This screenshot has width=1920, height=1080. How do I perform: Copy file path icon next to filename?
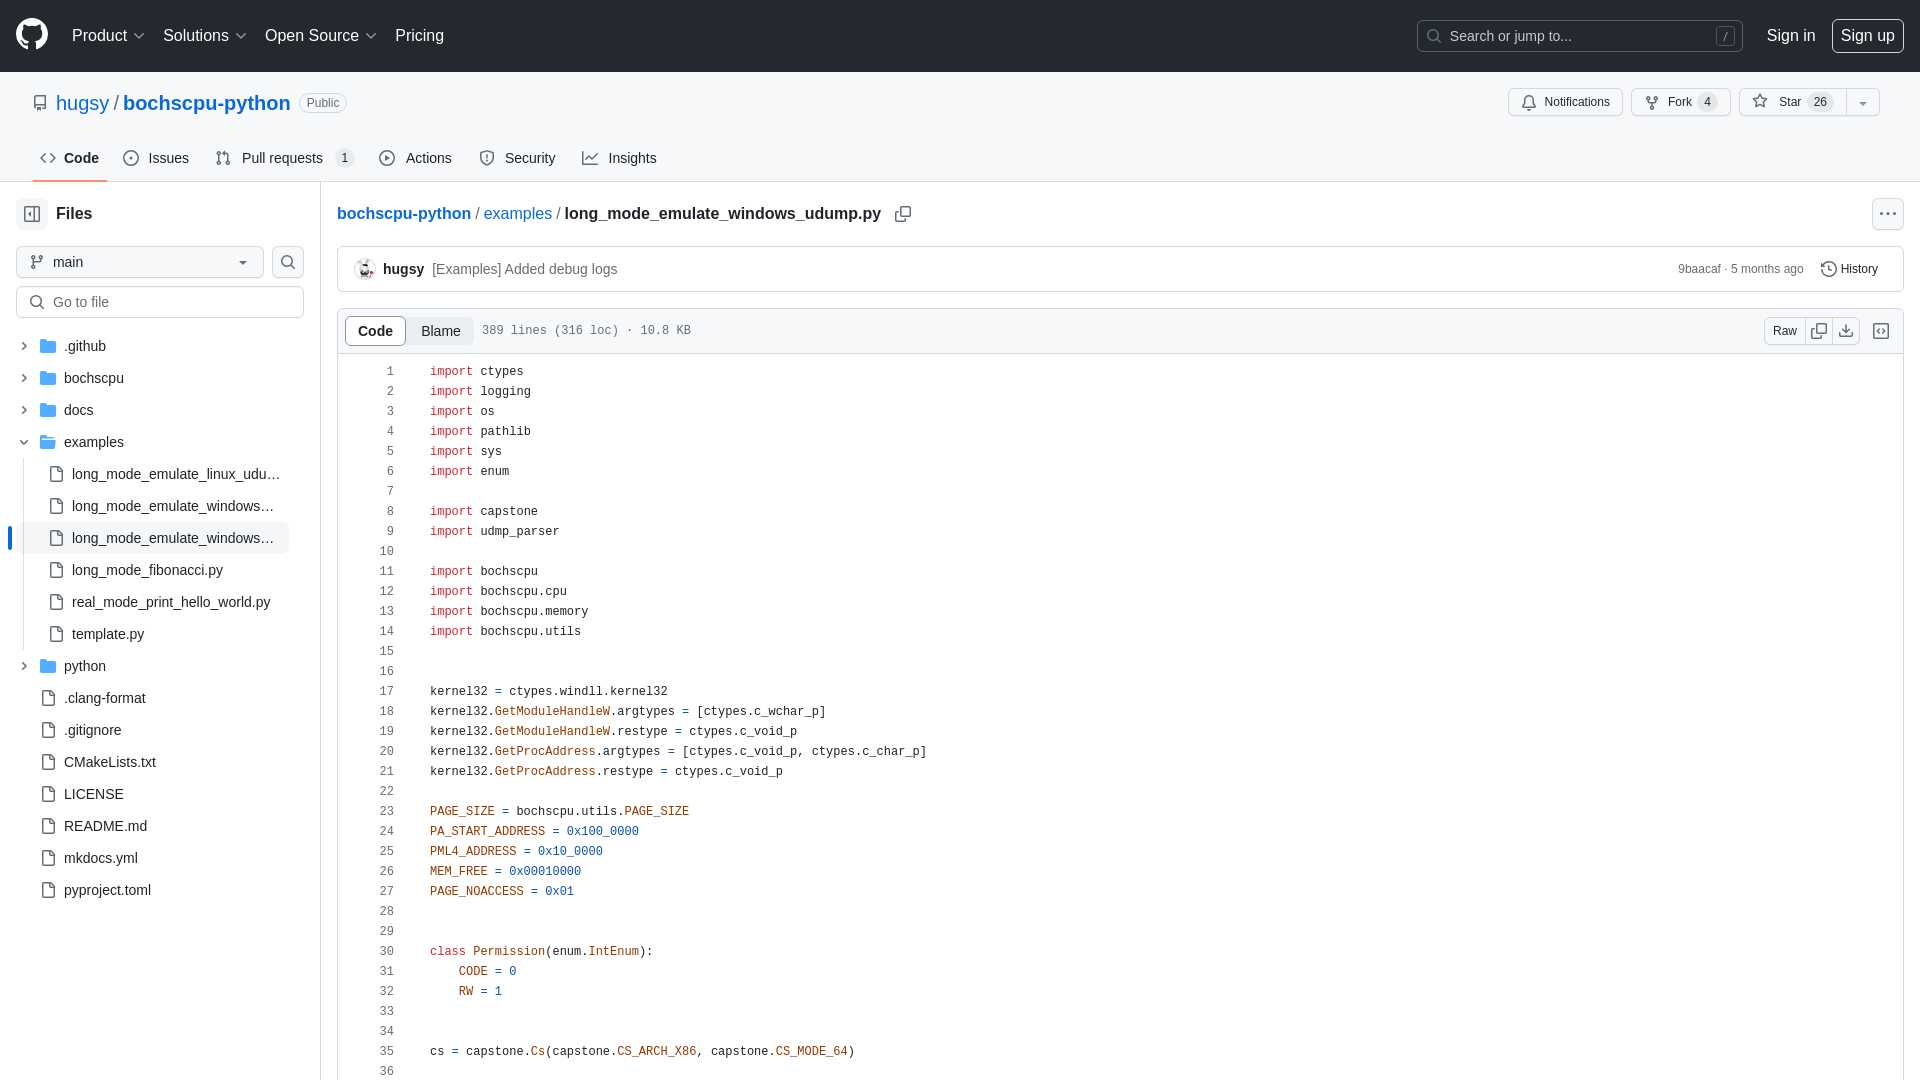pos(903,214)
